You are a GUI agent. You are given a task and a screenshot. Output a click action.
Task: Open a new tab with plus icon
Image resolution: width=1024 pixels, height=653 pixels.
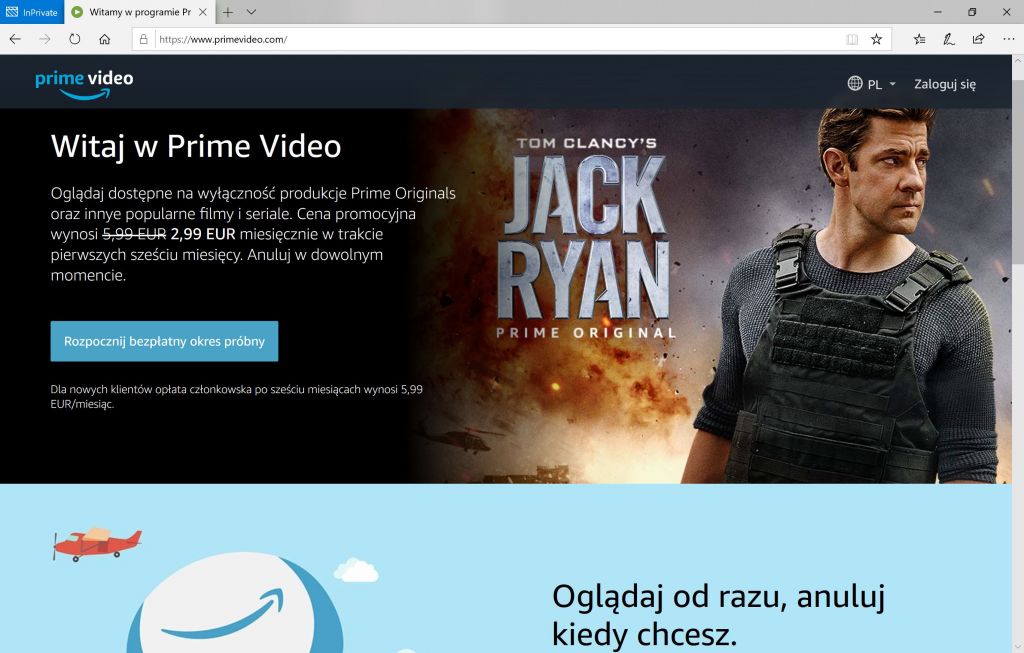227,12
